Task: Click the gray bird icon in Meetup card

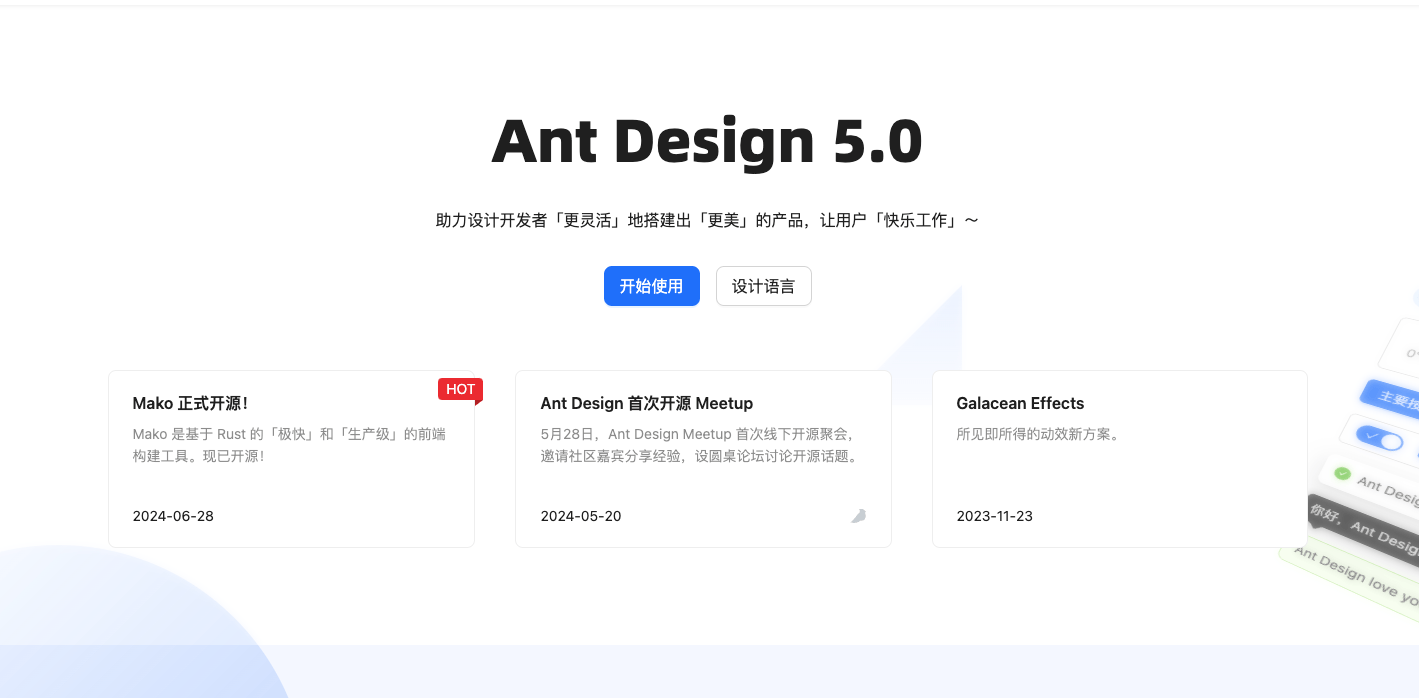Action: tap(858, 516)
